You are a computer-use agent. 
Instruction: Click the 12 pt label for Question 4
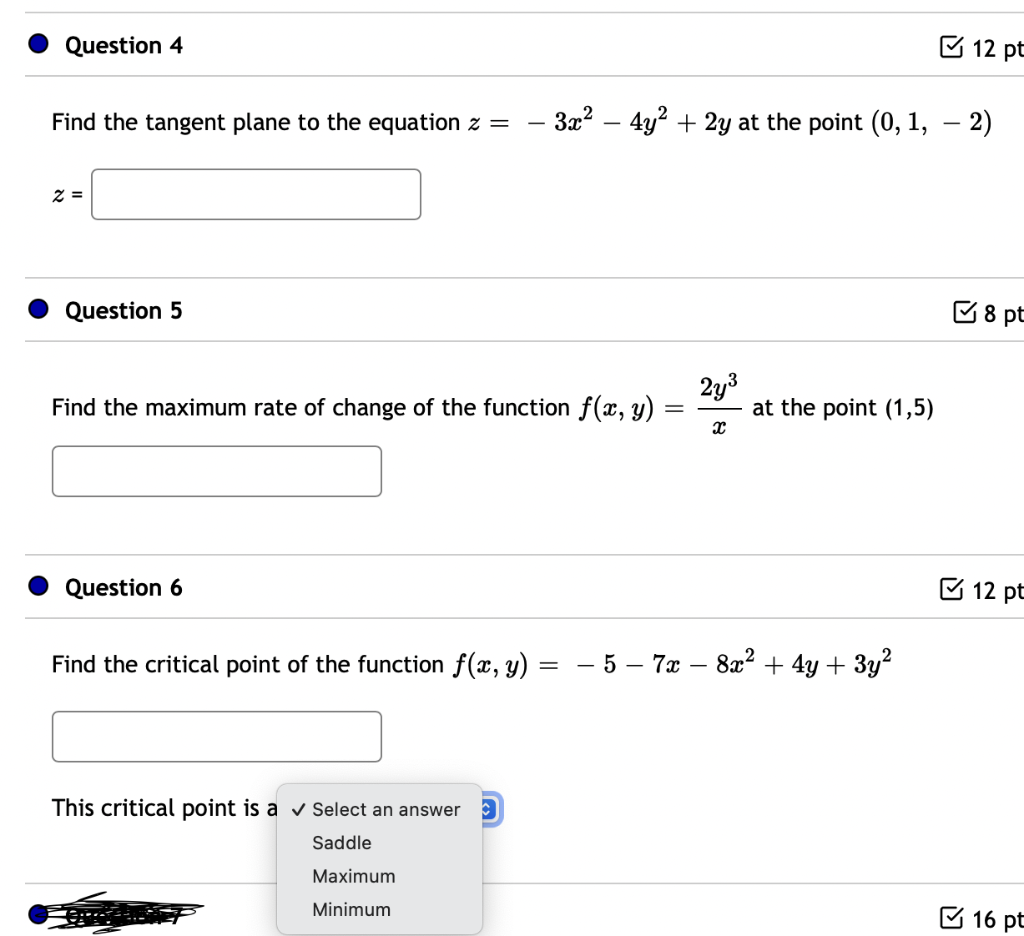(x=999, y=48)
